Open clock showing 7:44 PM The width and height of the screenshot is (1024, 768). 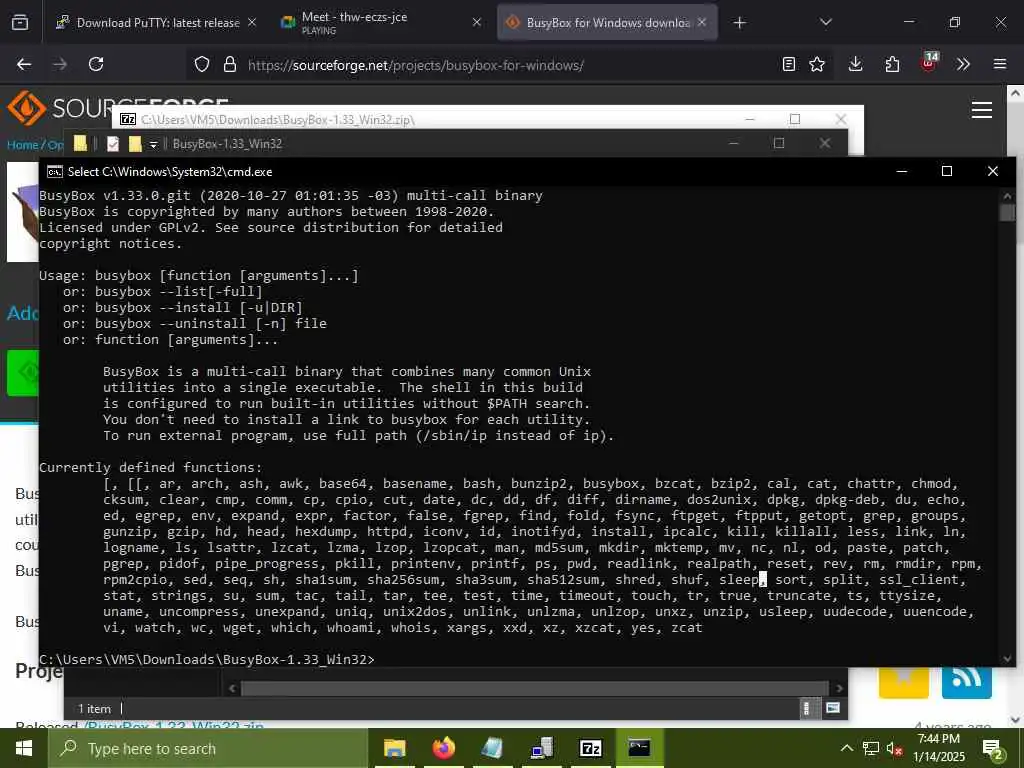939,748
